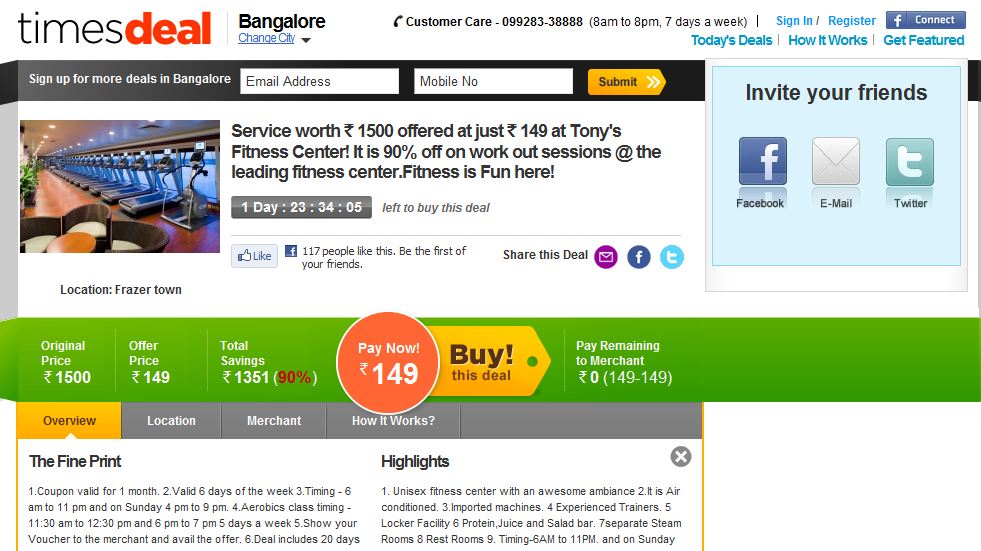Click the Facebook invite icon
Viewport: 981px width, 551px height.
[762, 161]
